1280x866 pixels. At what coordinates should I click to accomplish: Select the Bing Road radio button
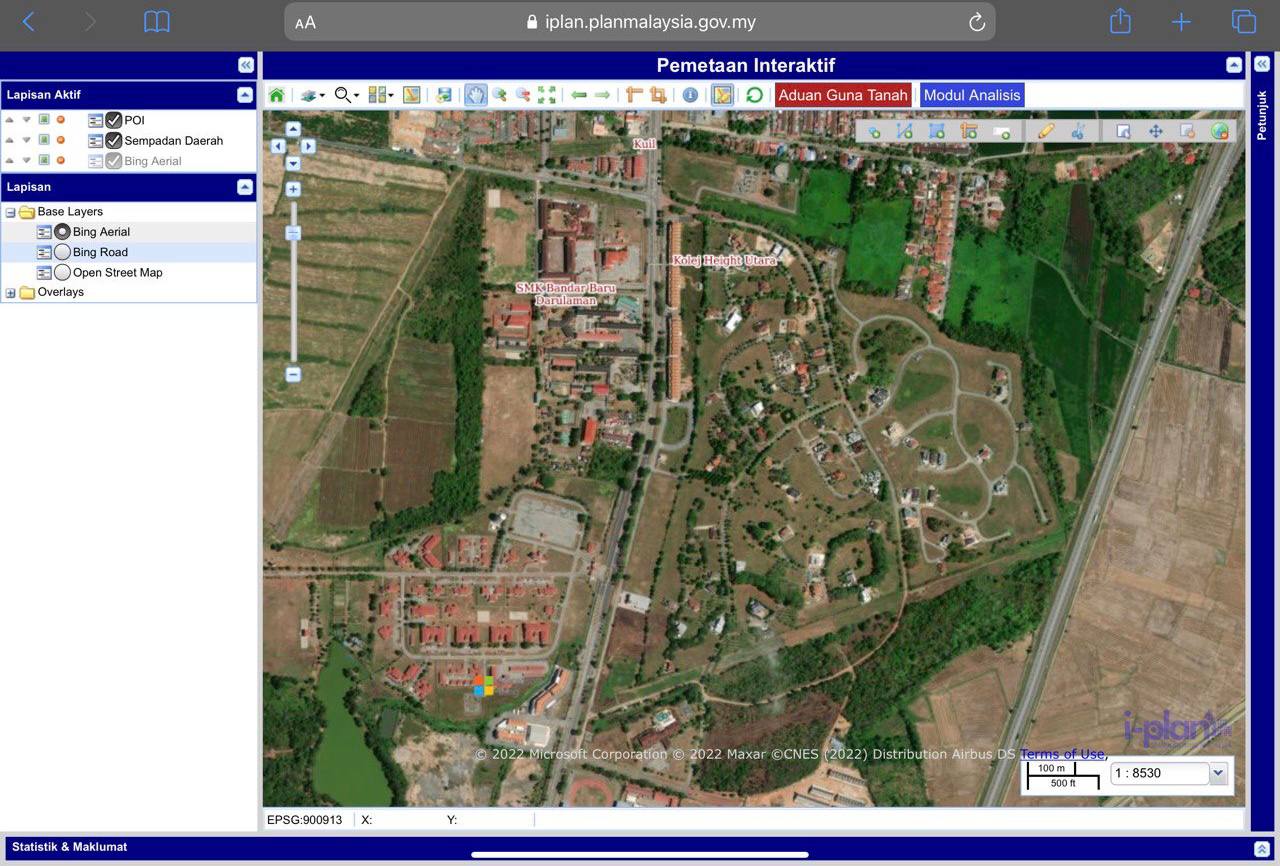click(62, 252)
